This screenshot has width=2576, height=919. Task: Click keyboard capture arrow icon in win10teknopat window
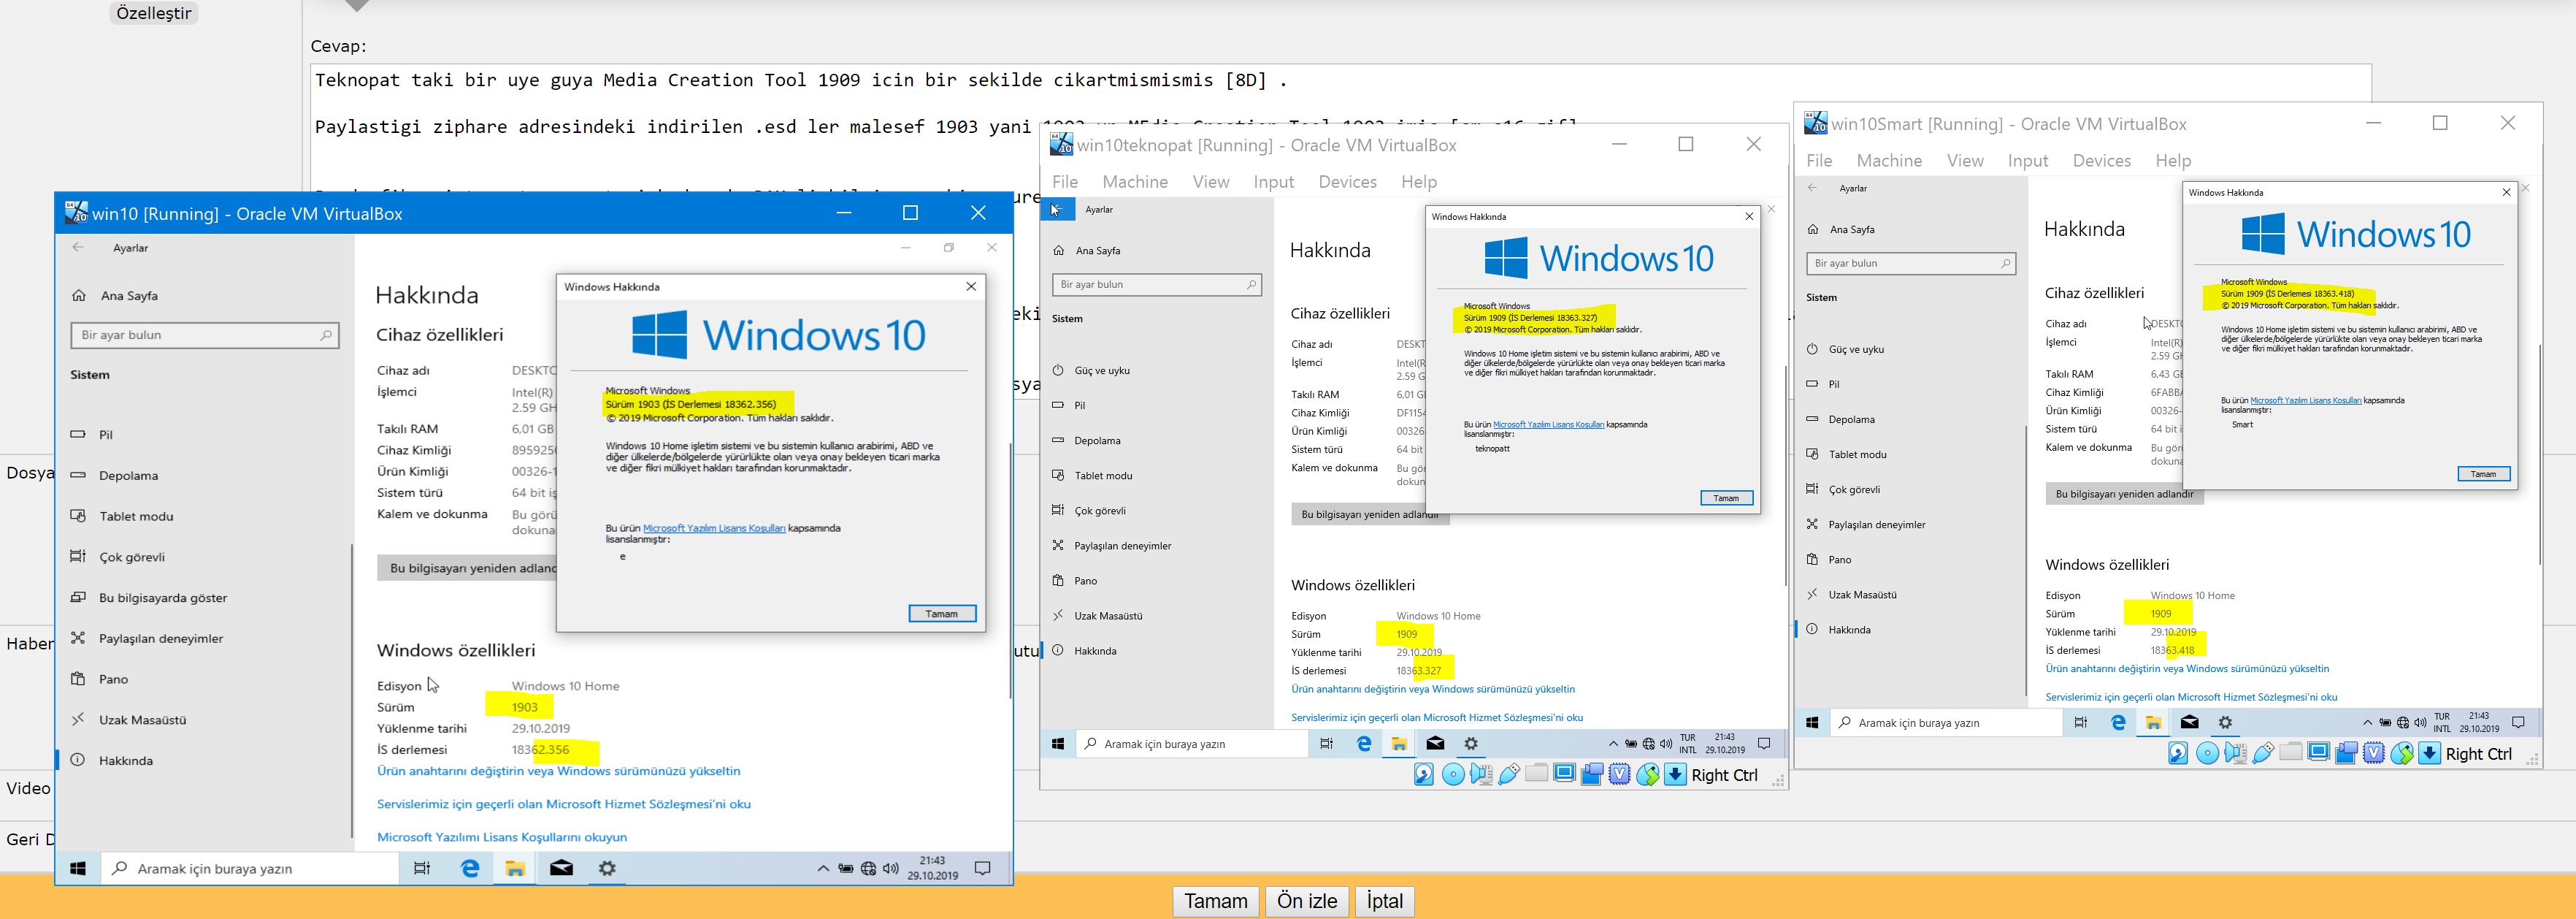click(x=1675, y=775)
